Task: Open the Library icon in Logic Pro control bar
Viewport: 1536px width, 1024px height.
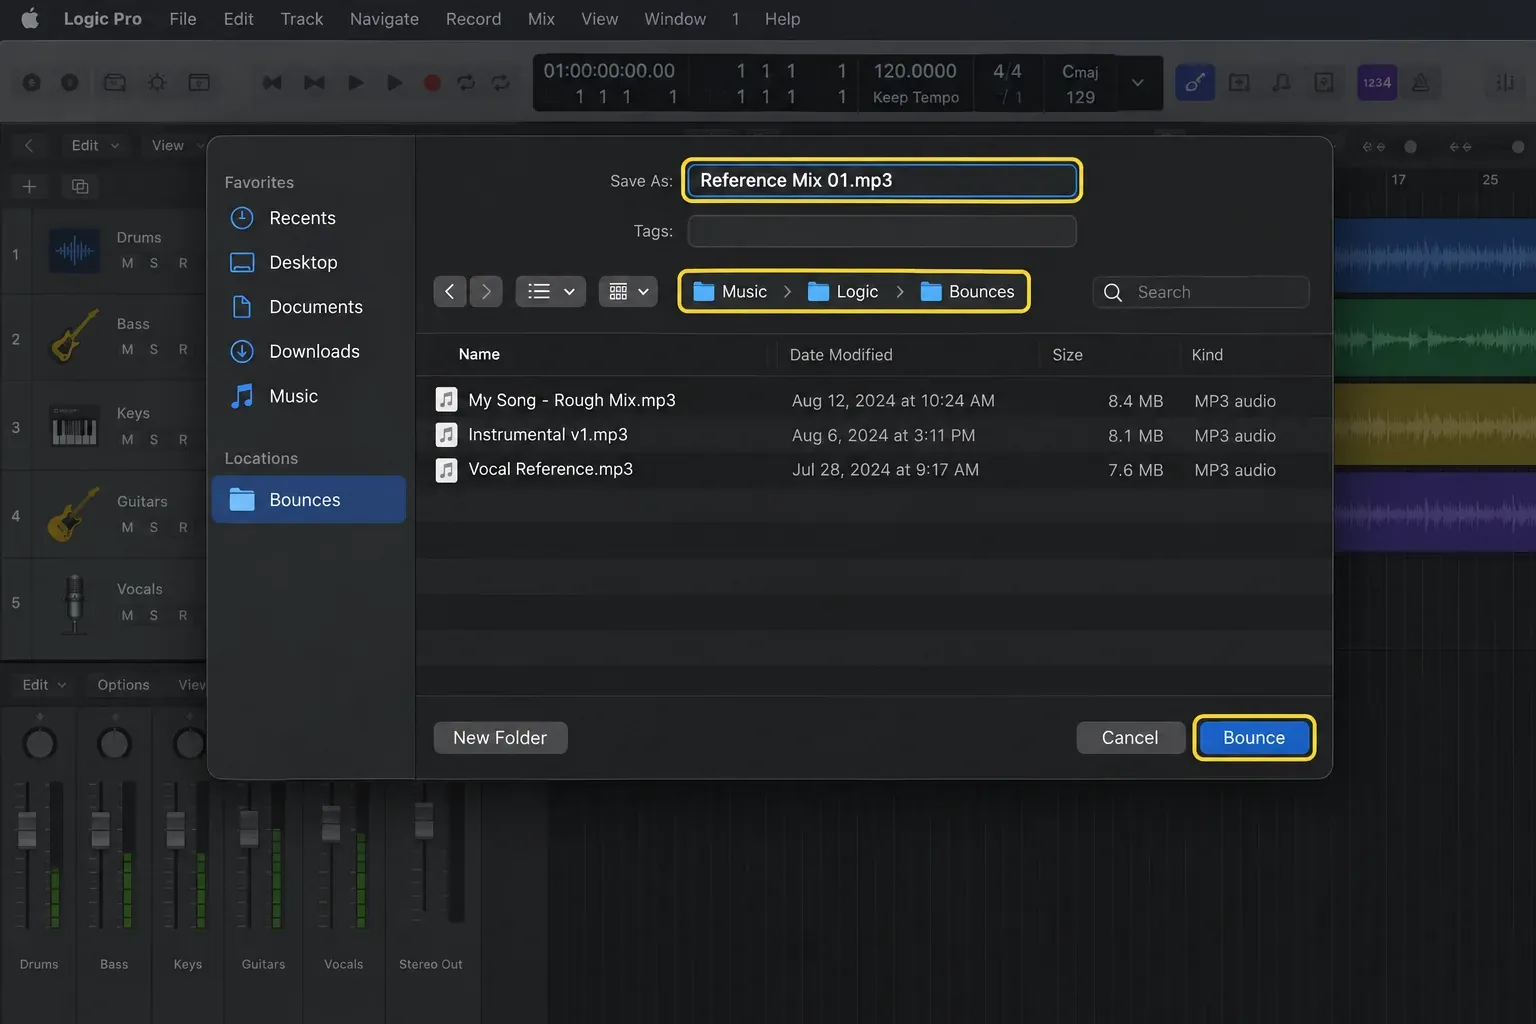Action: click(32, 83)
